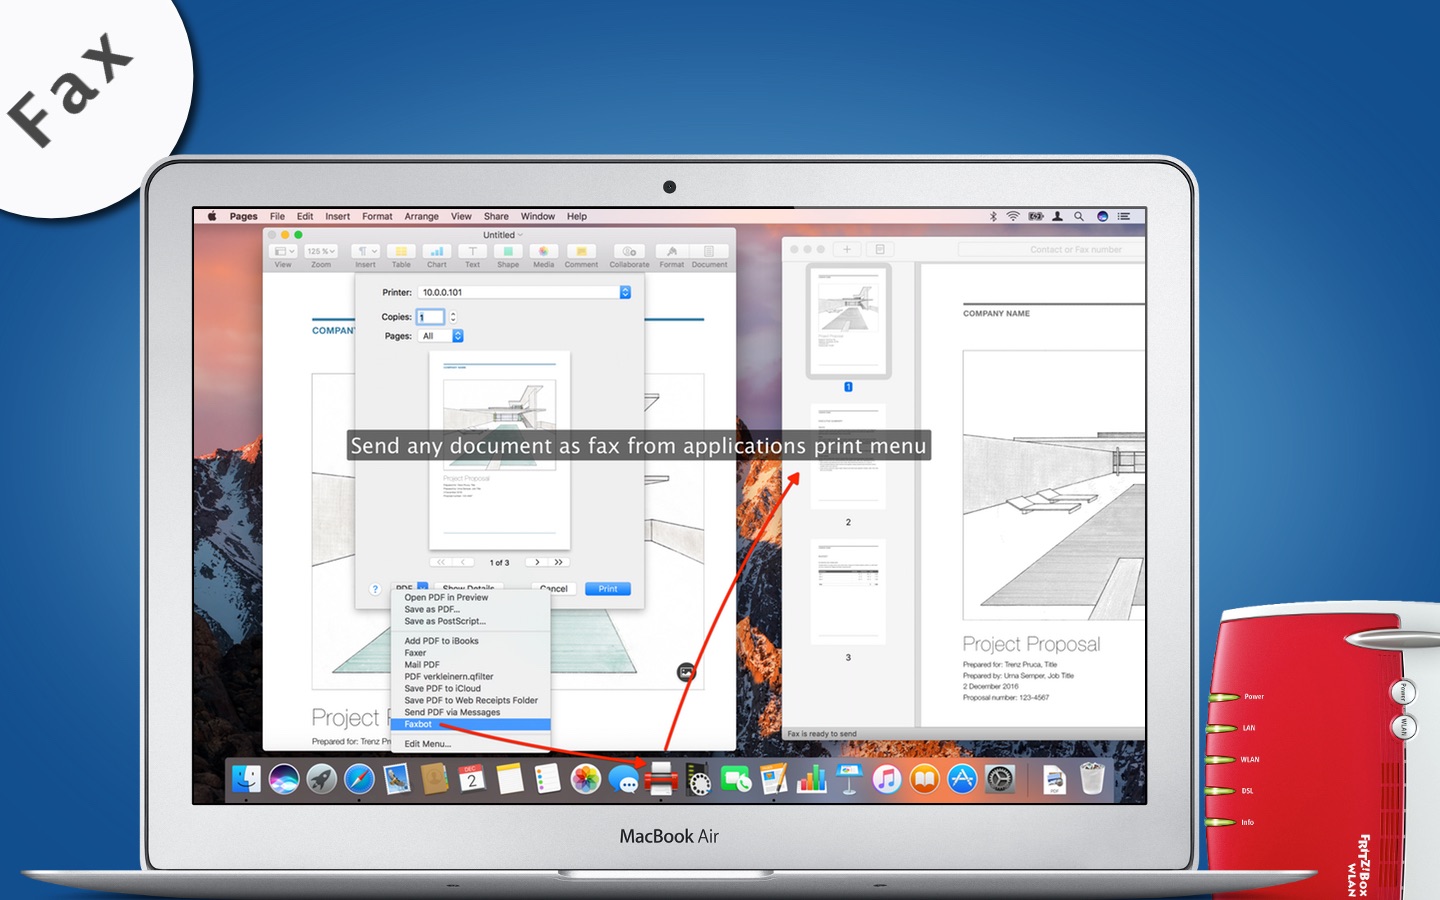Click plus button in Faxbot window
The width and height of the screenshot is (1440, 900).
(x=846, y=249)
